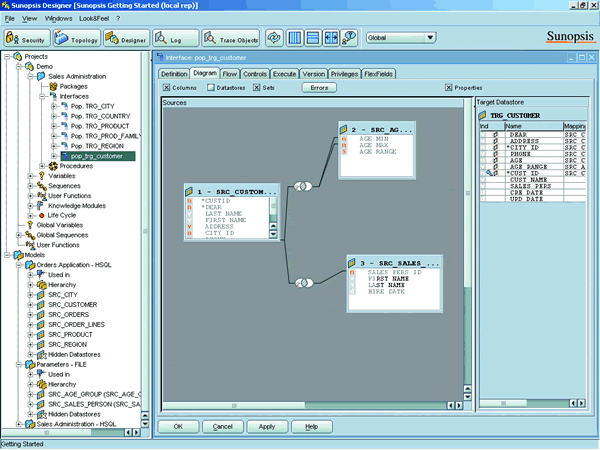Click the Global Variables icon
The image size is (600, 450).
[x=30, y=225]
